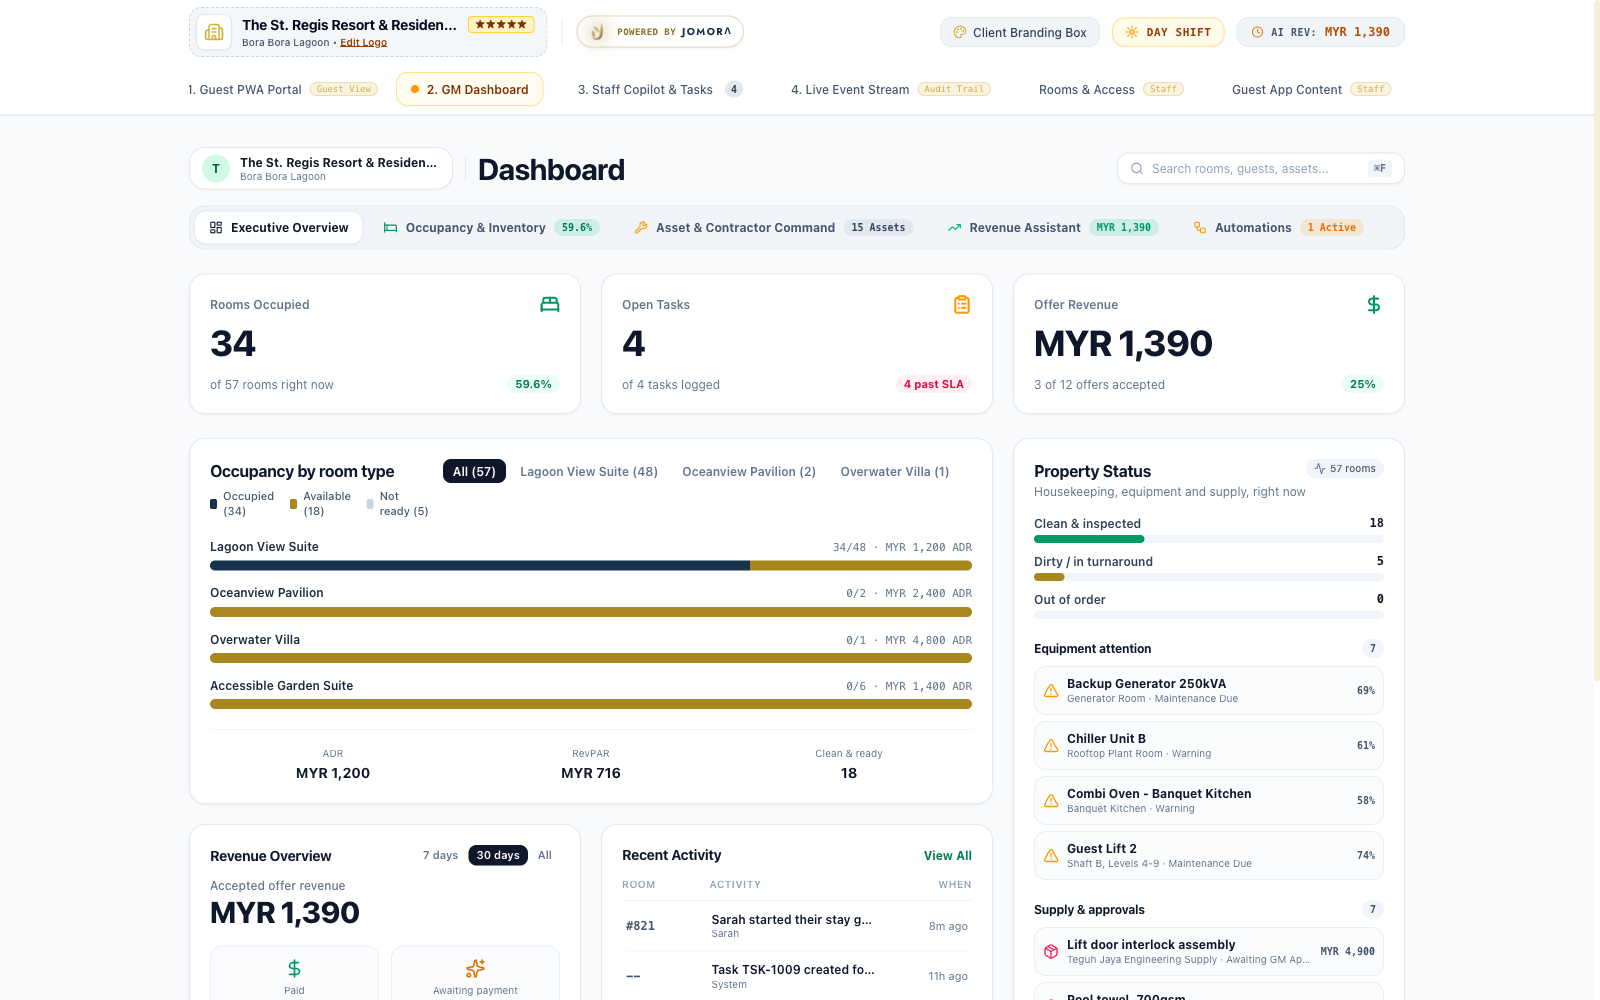Filter by Overwater Villa (1)
Viewport: 1600px width, 1000px height.
click(x=895, y=471)
